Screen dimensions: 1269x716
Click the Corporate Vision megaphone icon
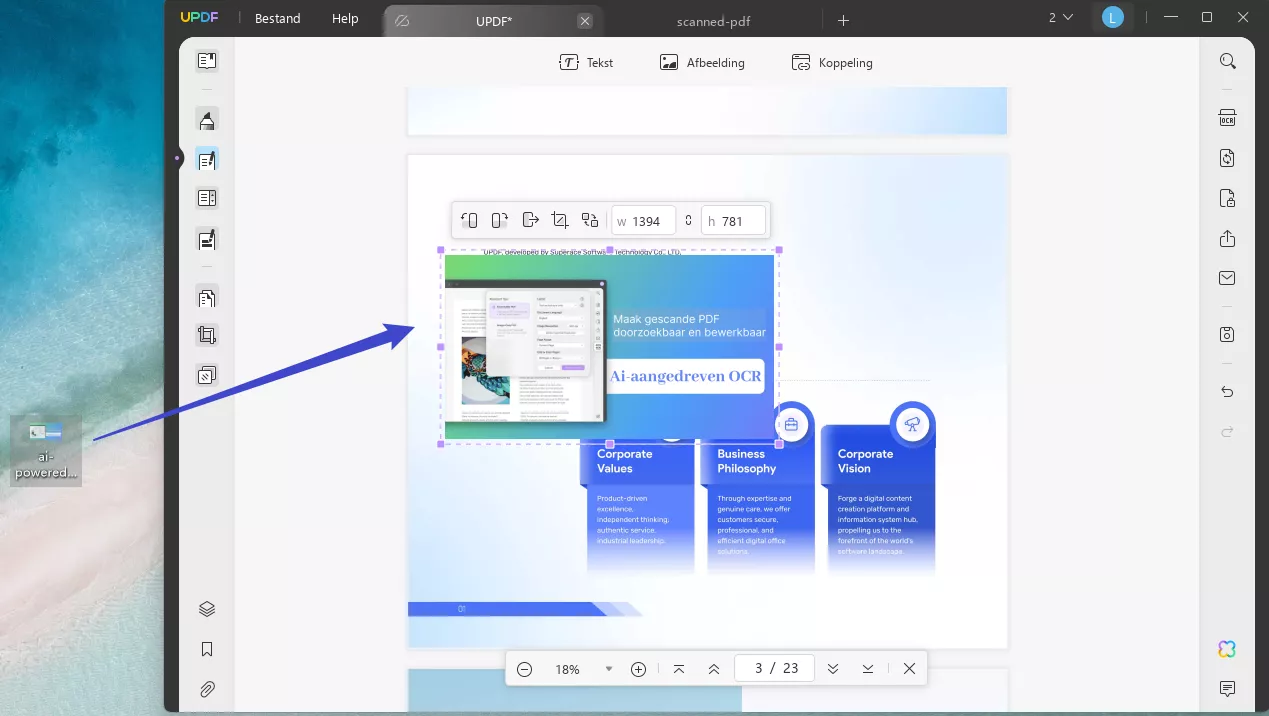912,424
